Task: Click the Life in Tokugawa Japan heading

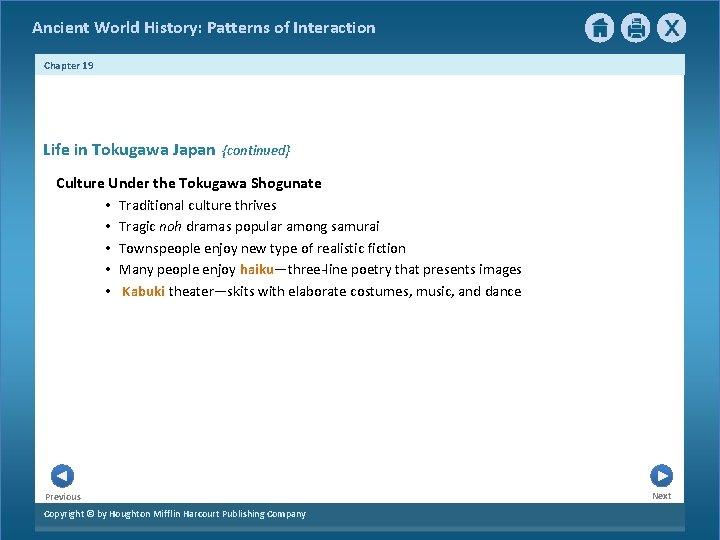Action: pos(129,150)
